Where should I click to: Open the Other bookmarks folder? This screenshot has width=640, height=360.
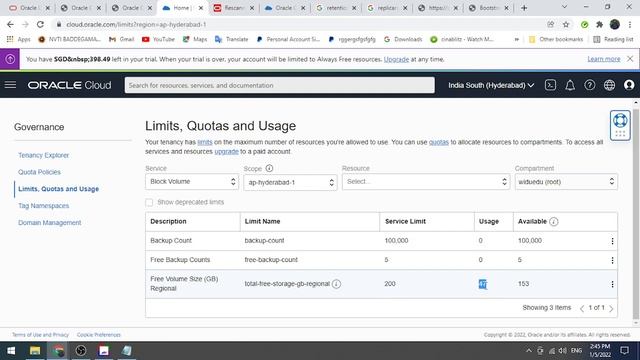[556, 39]
